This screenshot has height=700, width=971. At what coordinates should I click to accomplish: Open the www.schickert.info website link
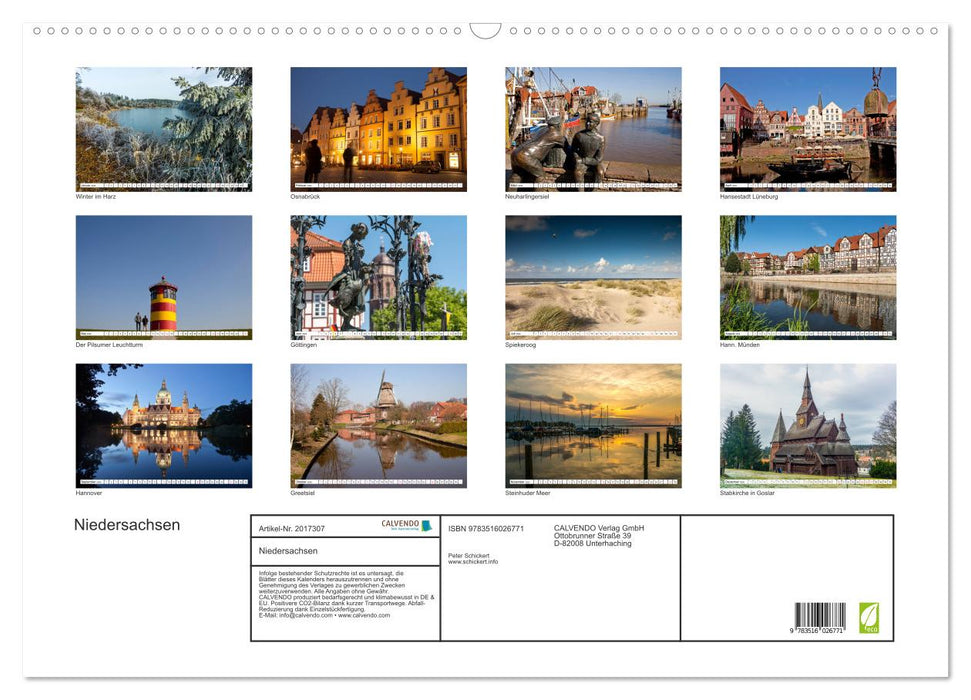[472, 561]
